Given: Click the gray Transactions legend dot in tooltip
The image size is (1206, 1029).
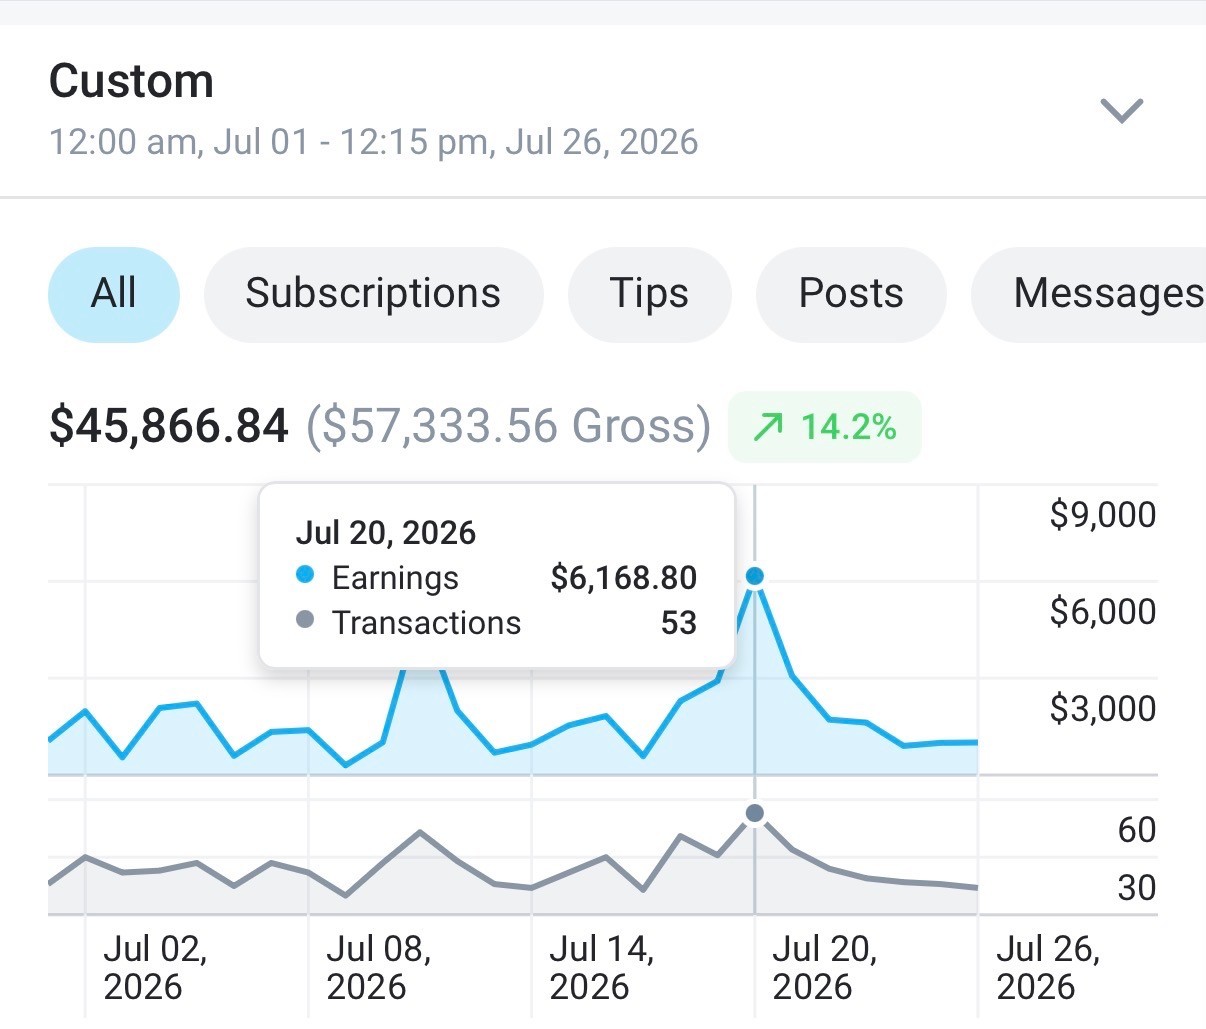Looking at the screenshot, I should point(305,620).
